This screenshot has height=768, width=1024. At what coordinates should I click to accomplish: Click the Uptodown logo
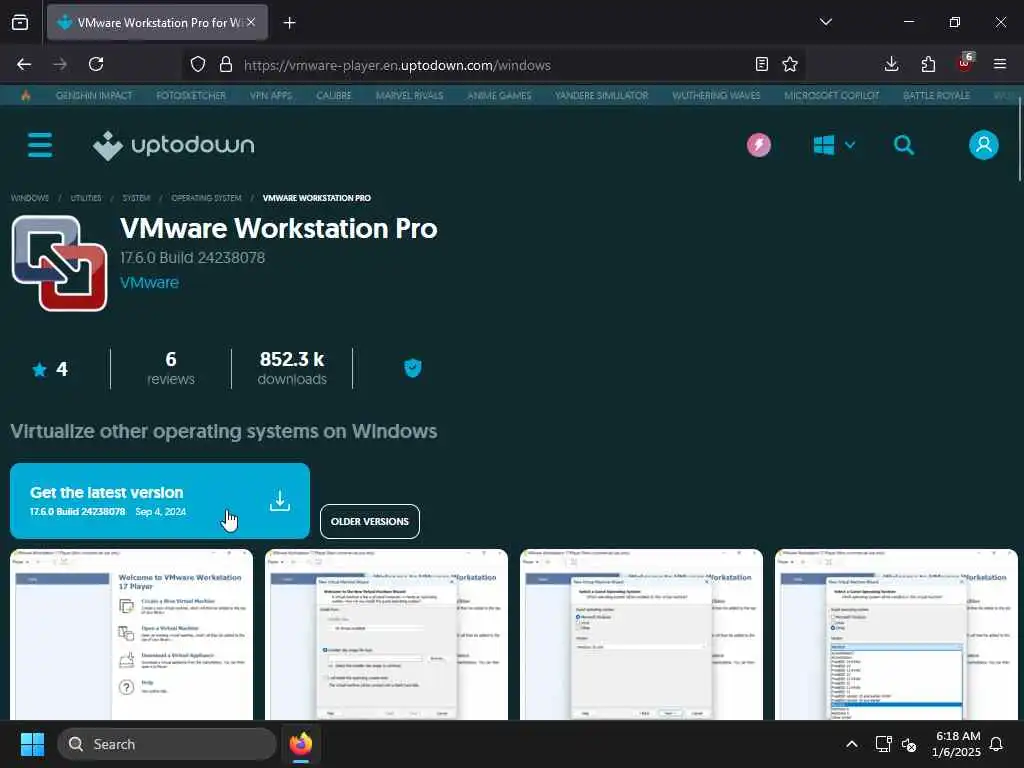point(174,145)
